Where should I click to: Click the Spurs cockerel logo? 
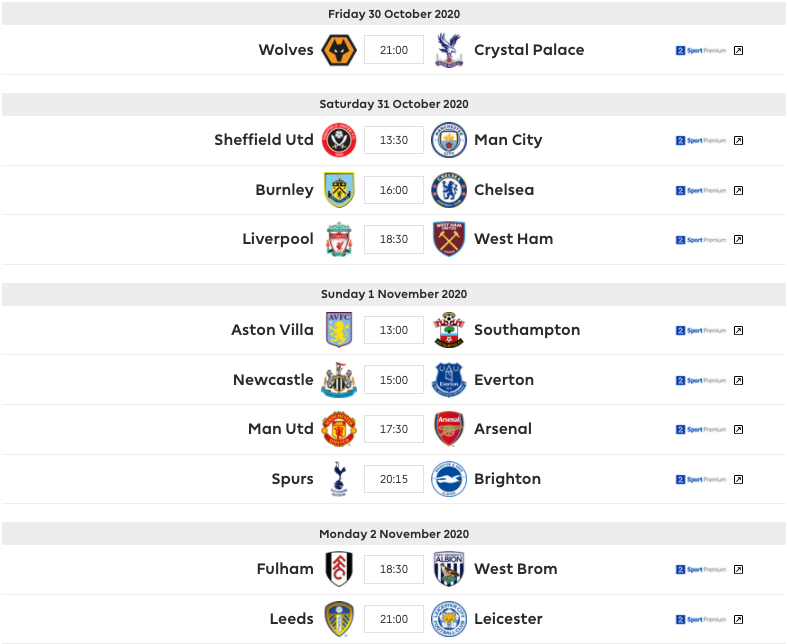(339, 479)
